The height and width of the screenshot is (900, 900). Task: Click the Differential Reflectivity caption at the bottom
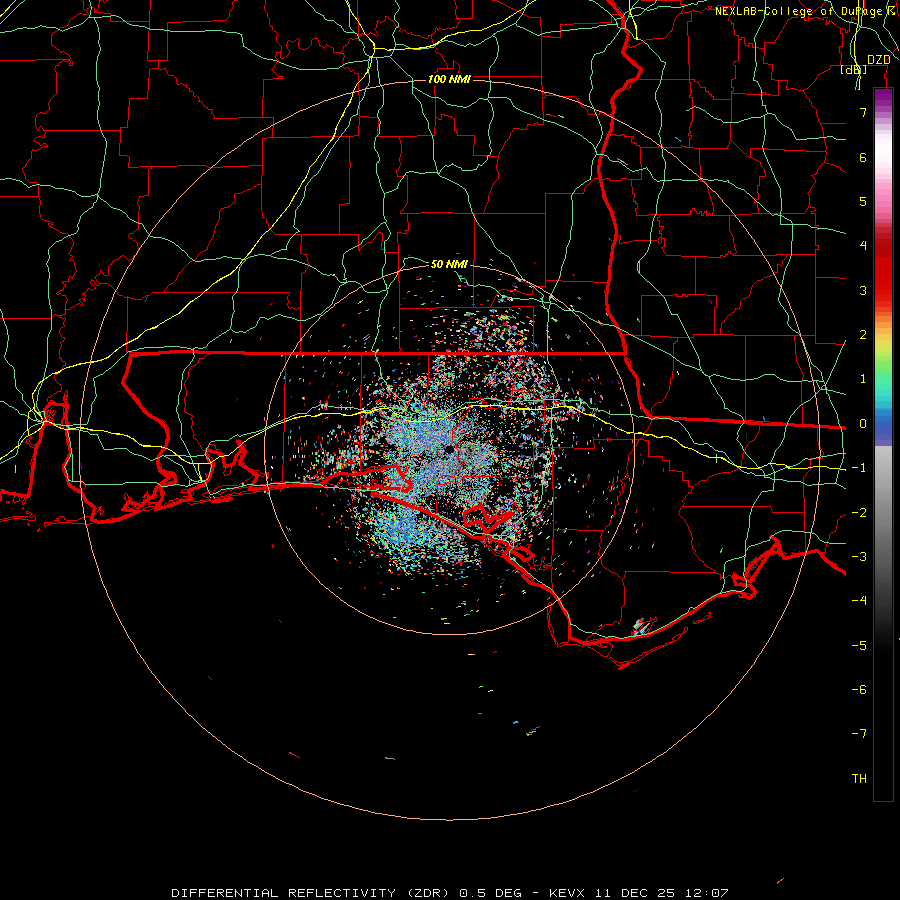[450, 893]
